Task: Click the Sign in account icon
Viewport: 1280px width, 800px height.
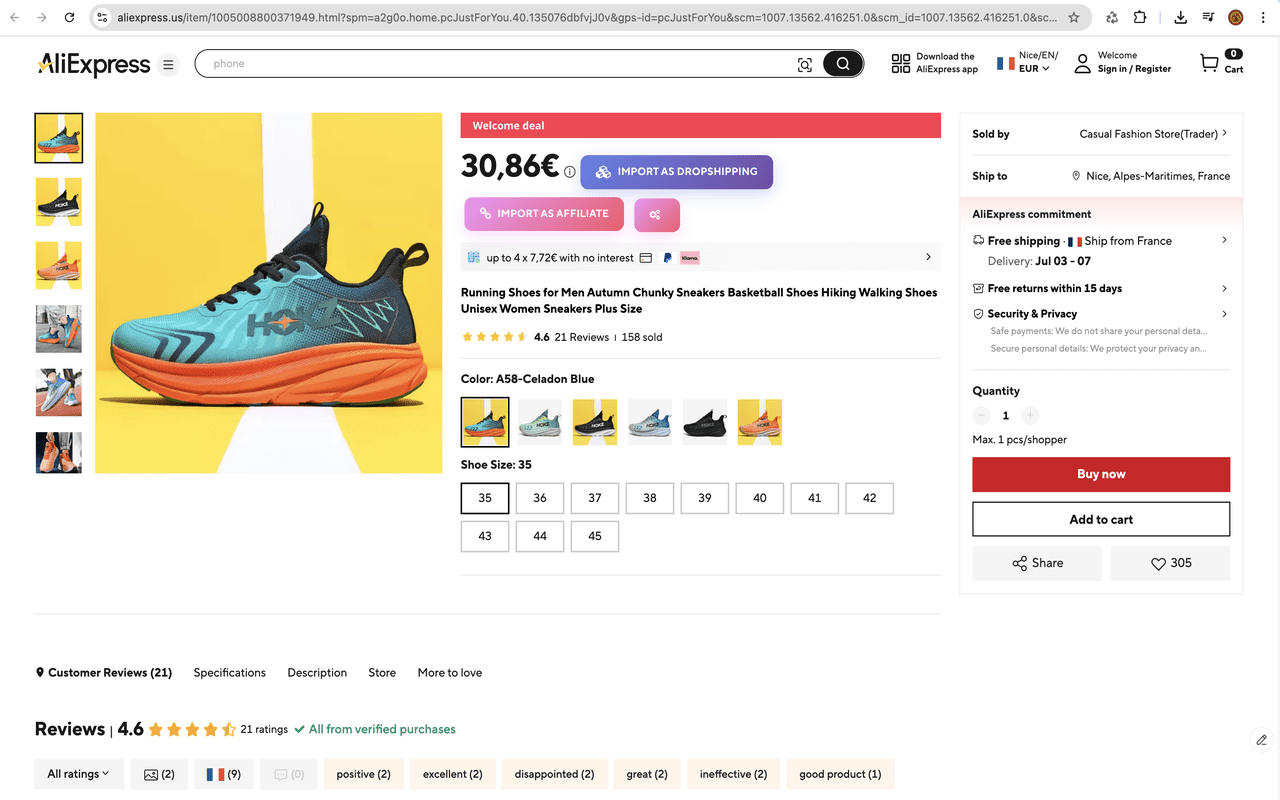Action: point(1083,63)
